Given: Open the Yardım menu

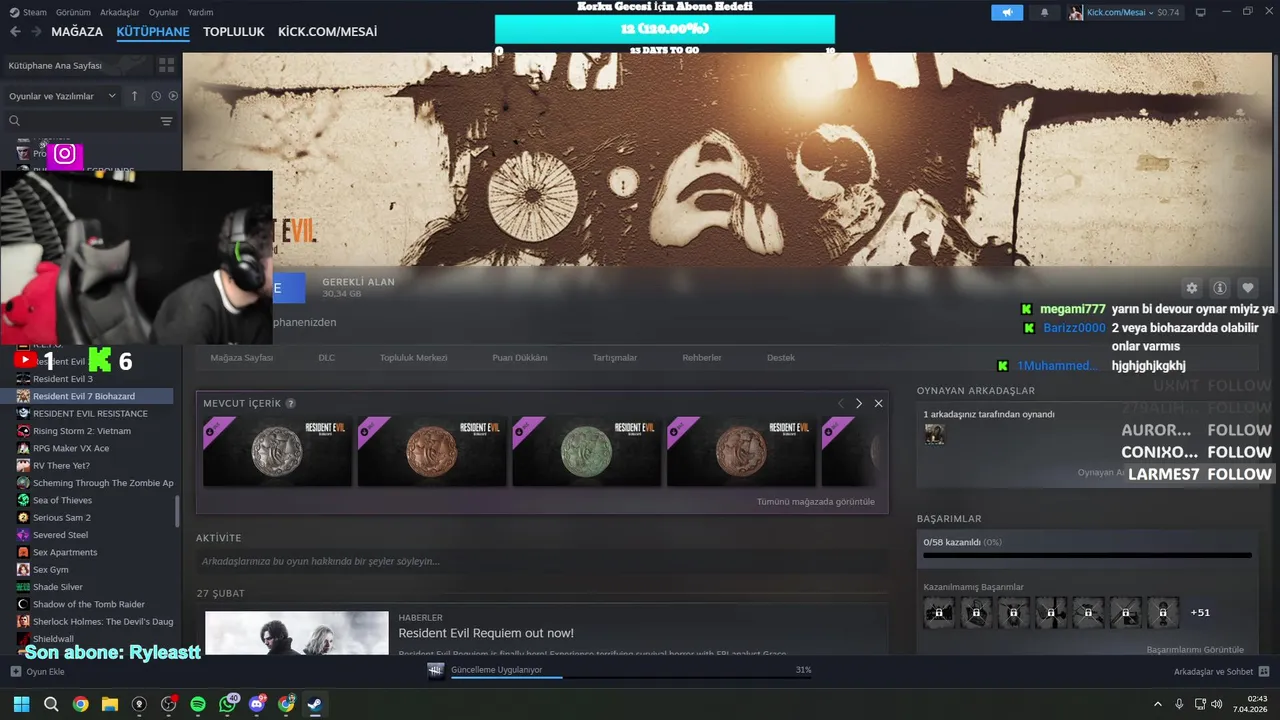Looking at the screenshot, I should [201, 12].
